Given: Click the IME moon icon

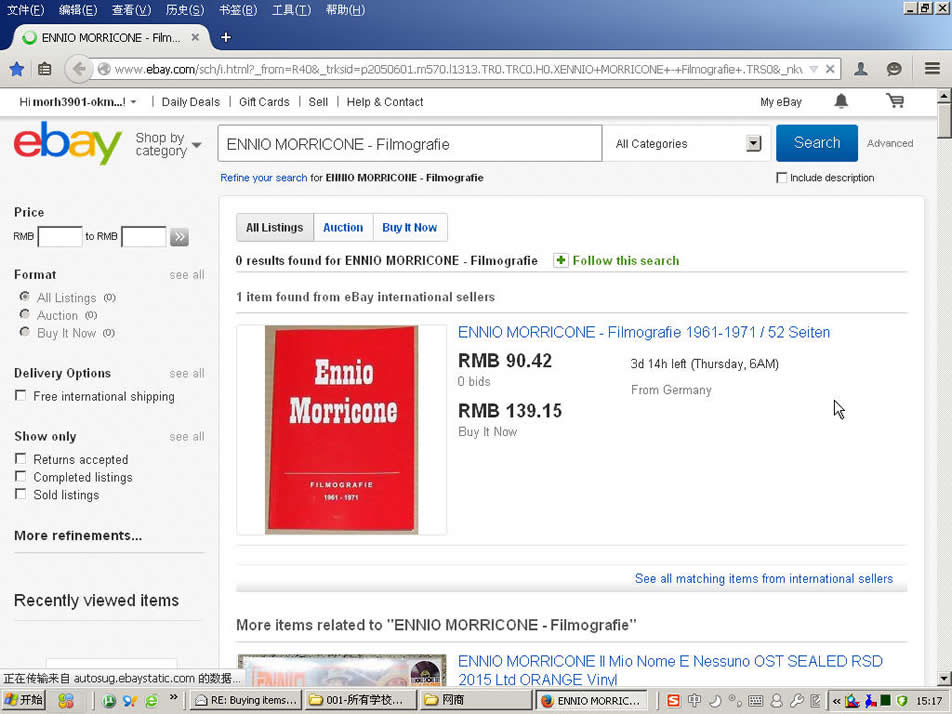Looking at the screenshot, I should pos(715,701).
